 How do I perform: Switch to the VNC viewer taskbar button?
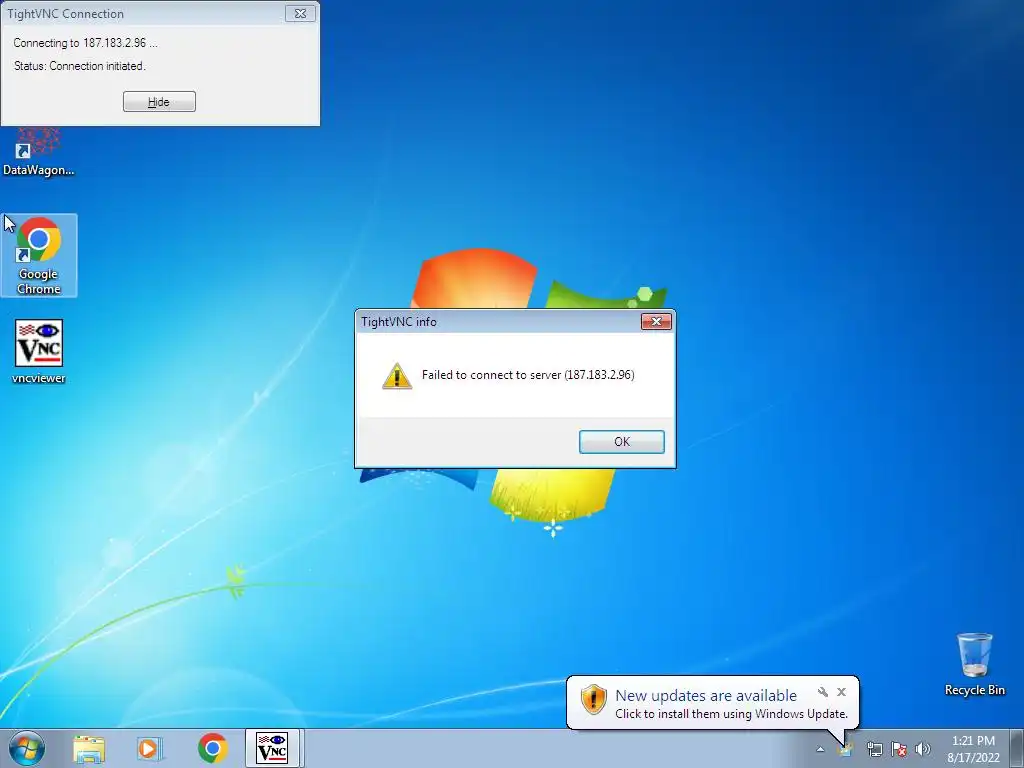272,749
